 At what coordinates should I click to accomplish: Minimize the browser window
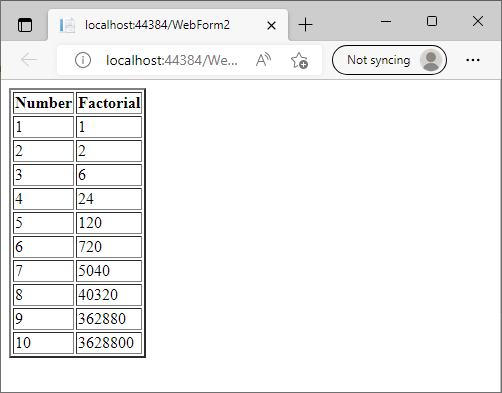(386, 21)
